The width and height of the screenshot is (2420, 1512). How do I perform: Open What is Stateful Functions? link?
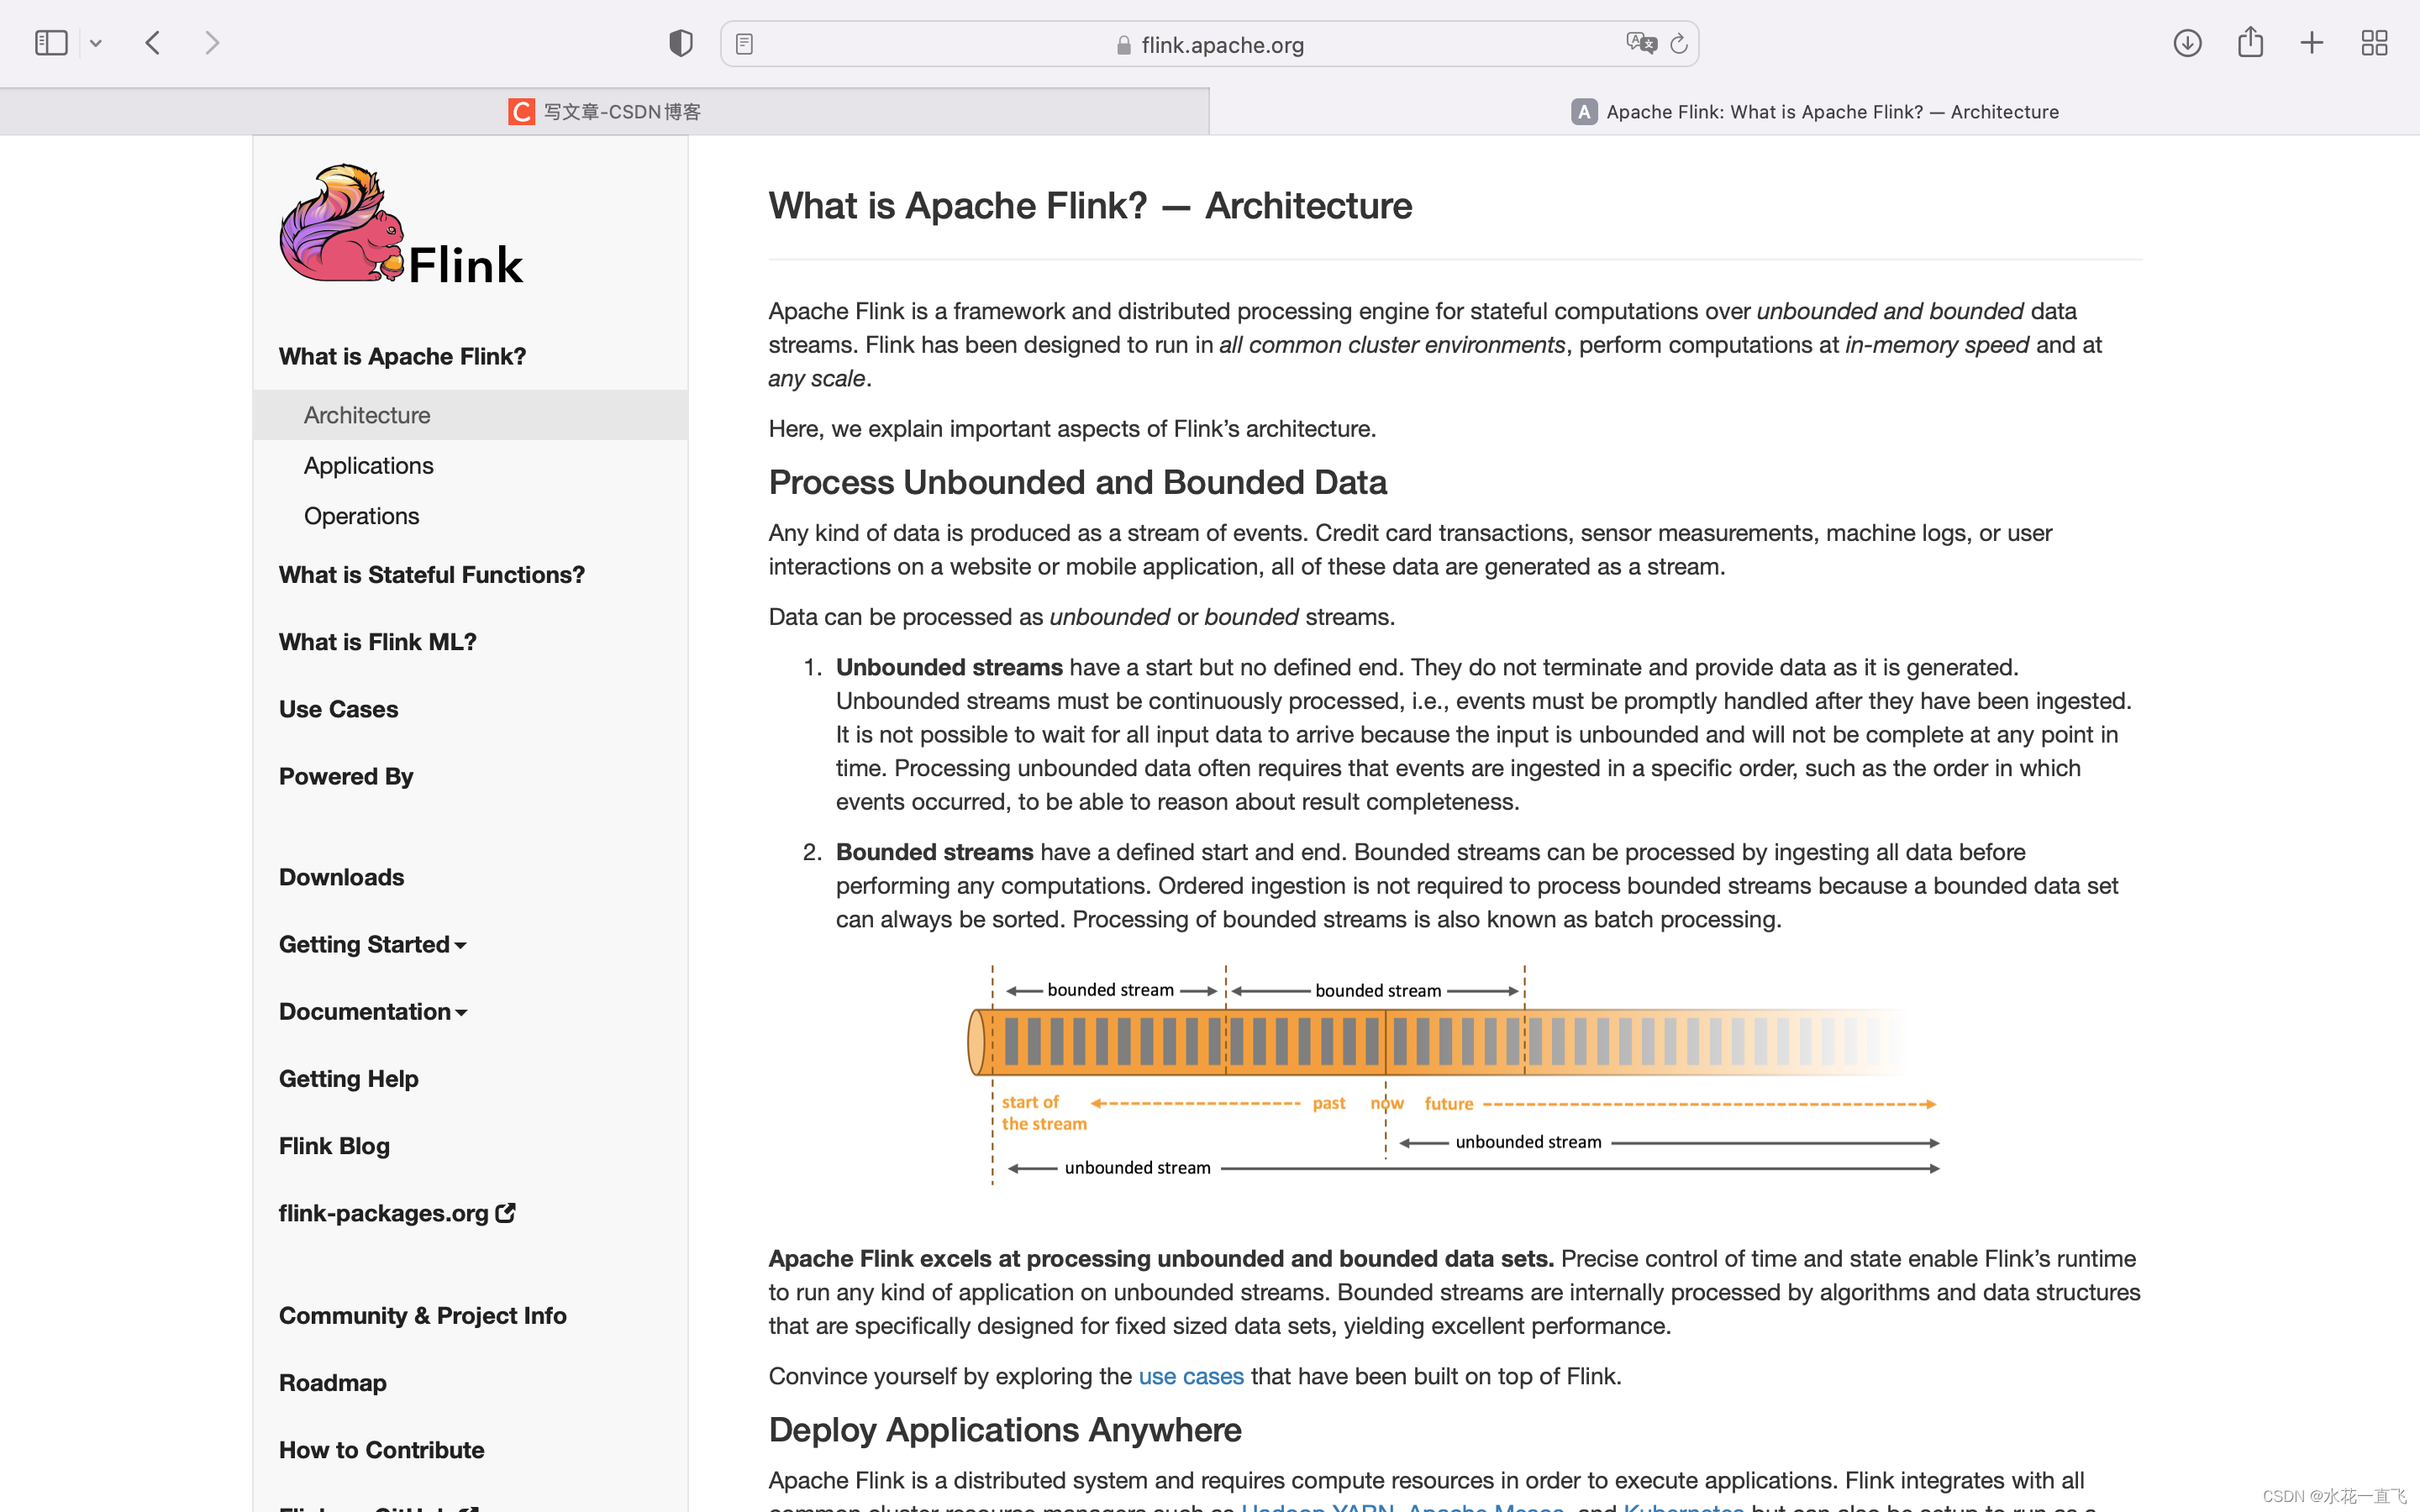(432, 575)
